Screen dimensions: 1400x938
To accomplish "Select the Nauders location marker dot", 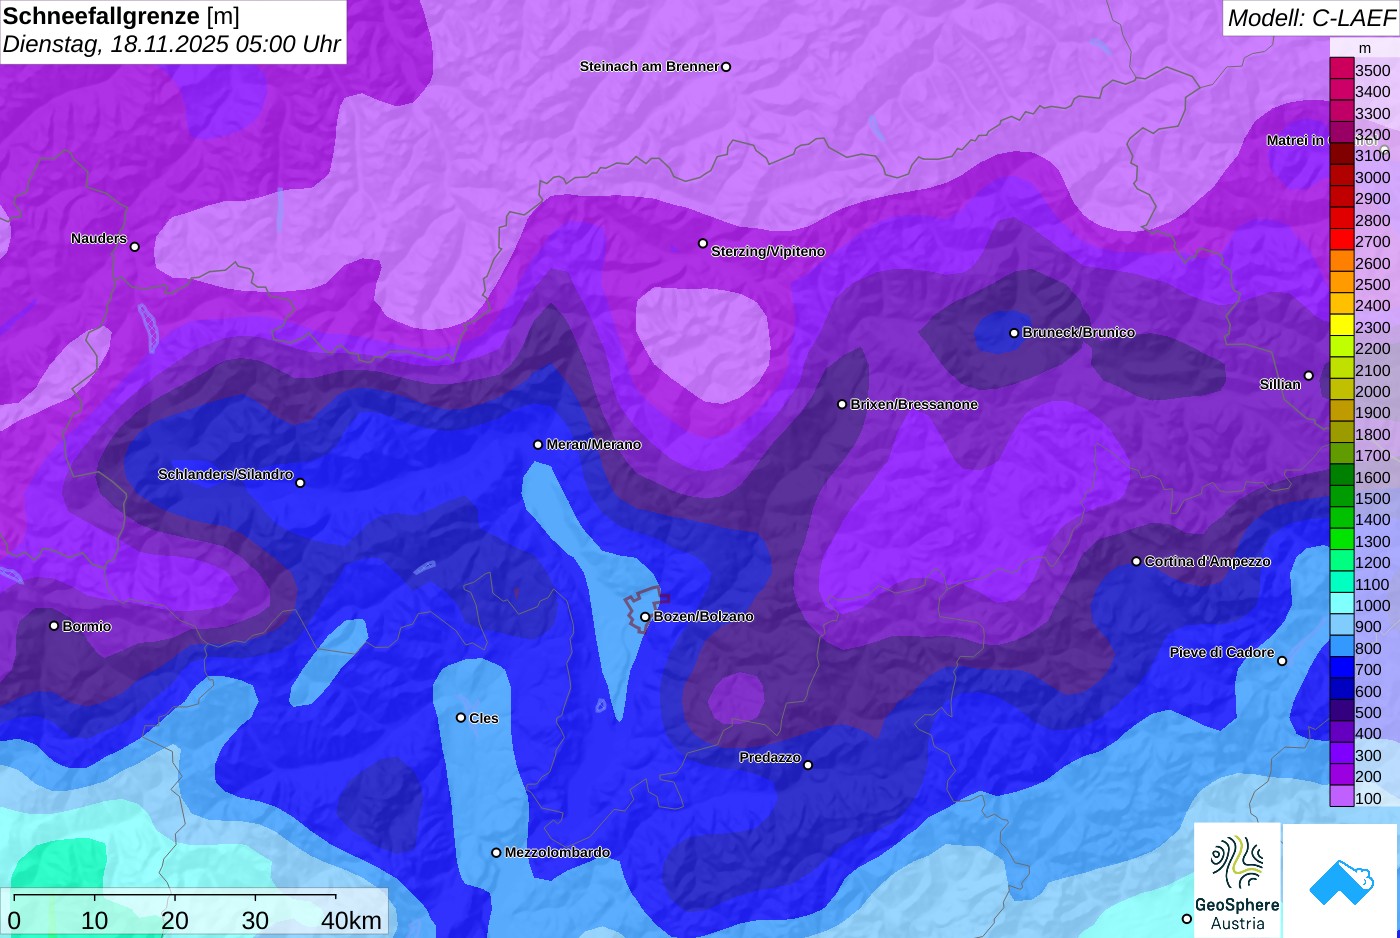I will [135, 247].
